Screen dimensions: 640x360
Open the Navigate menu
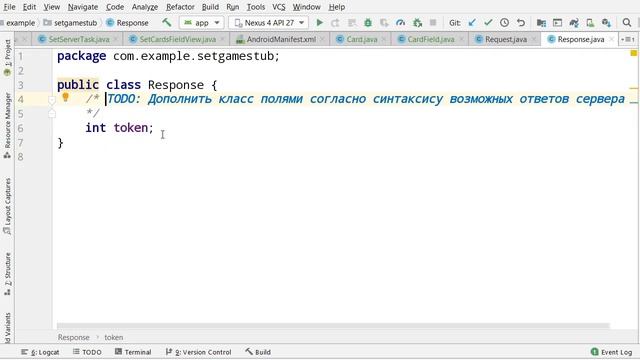pos(83,7)
